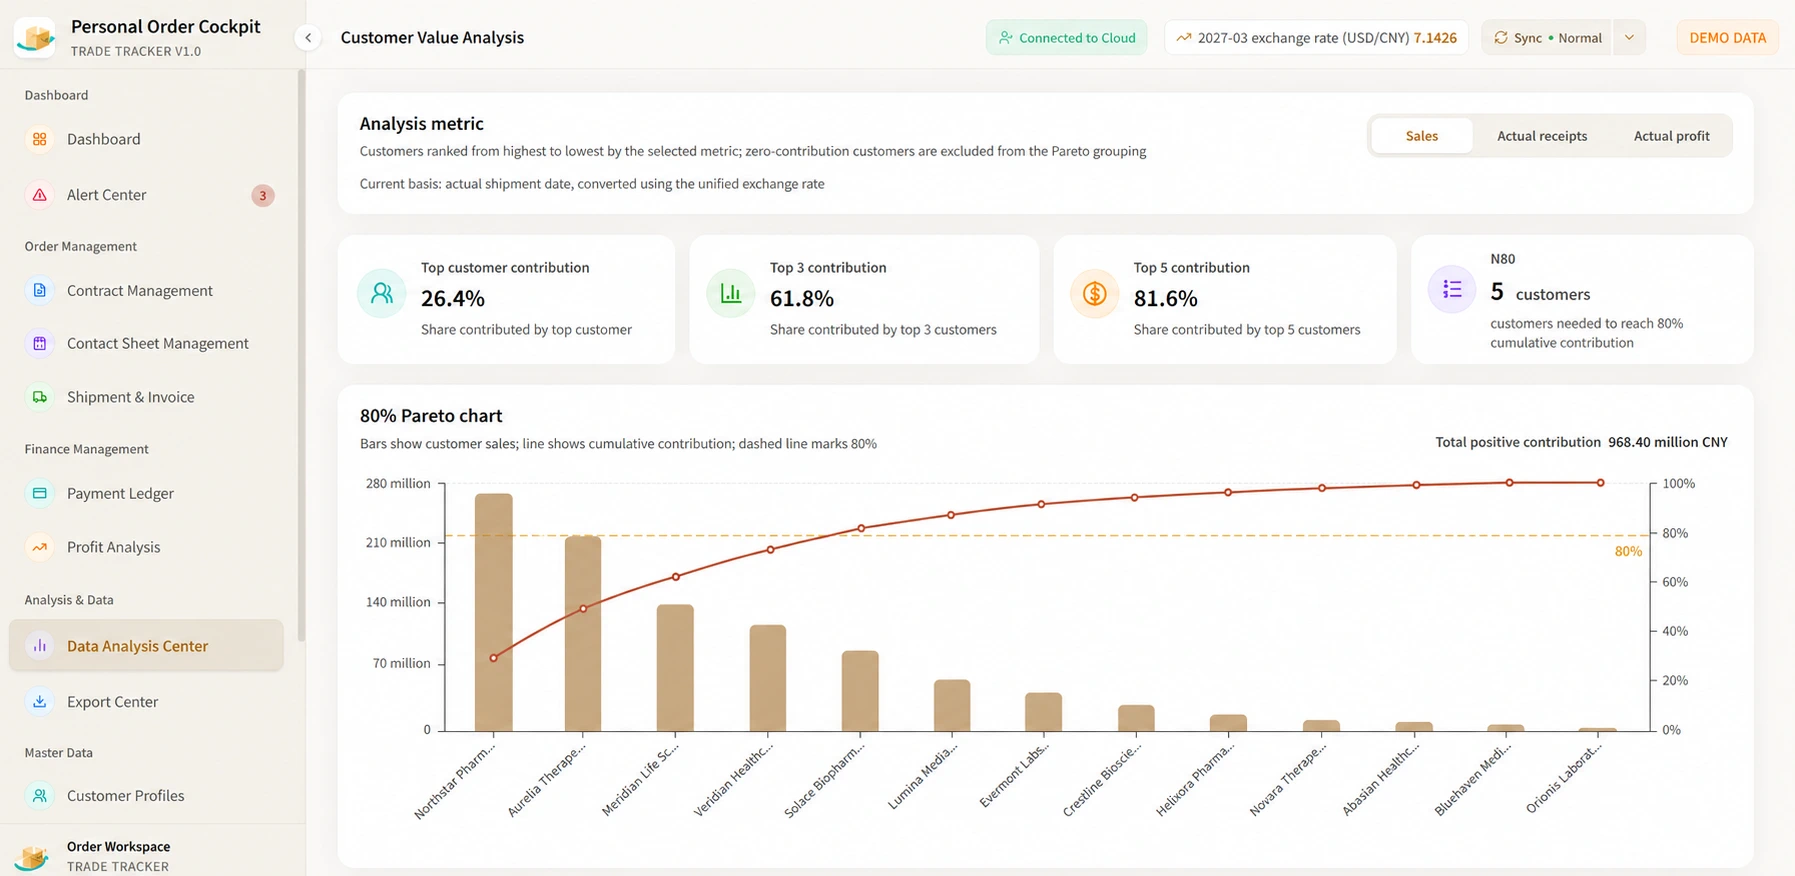Select Data Analysis Center menu item
The height and width of the screenshot is (876, 1795).
[146, 646]
